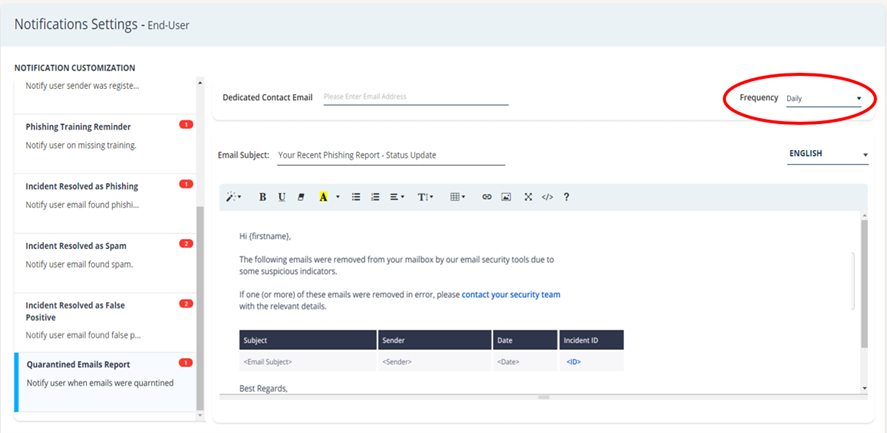Click the editor scrollbar down arrow
This screenshot has width=887, height=433.
coord(864,388)
